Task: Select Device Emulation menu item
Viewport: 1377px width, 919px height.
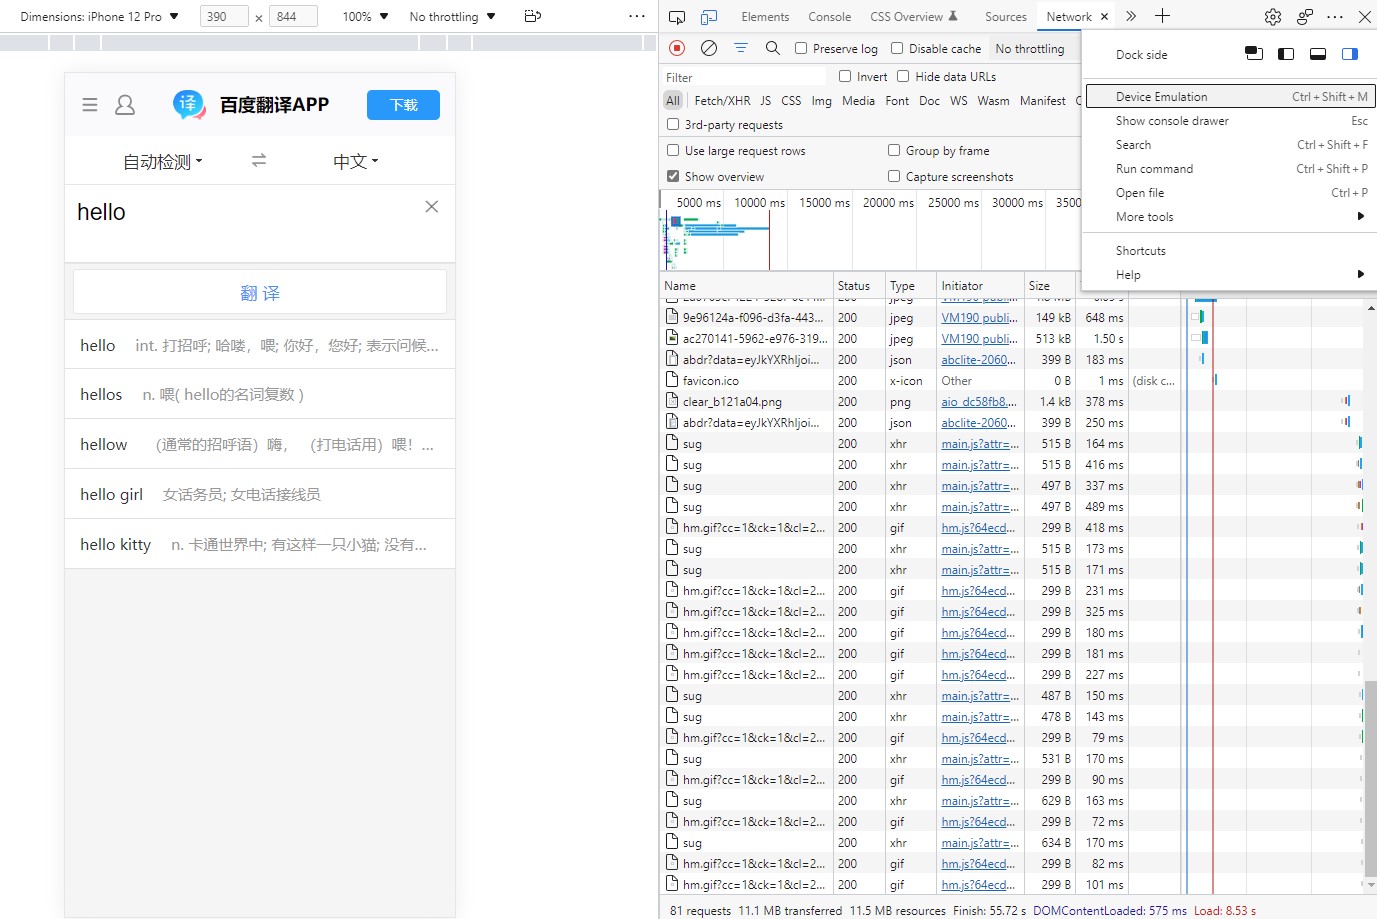Action: tap(1229, 97)
